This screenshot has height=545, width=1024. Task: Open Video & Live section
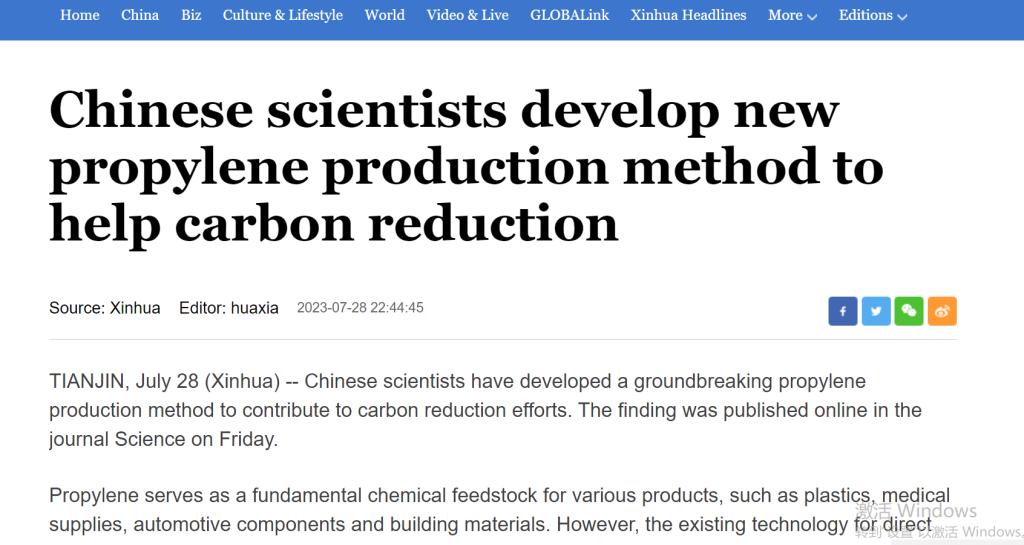467,15
